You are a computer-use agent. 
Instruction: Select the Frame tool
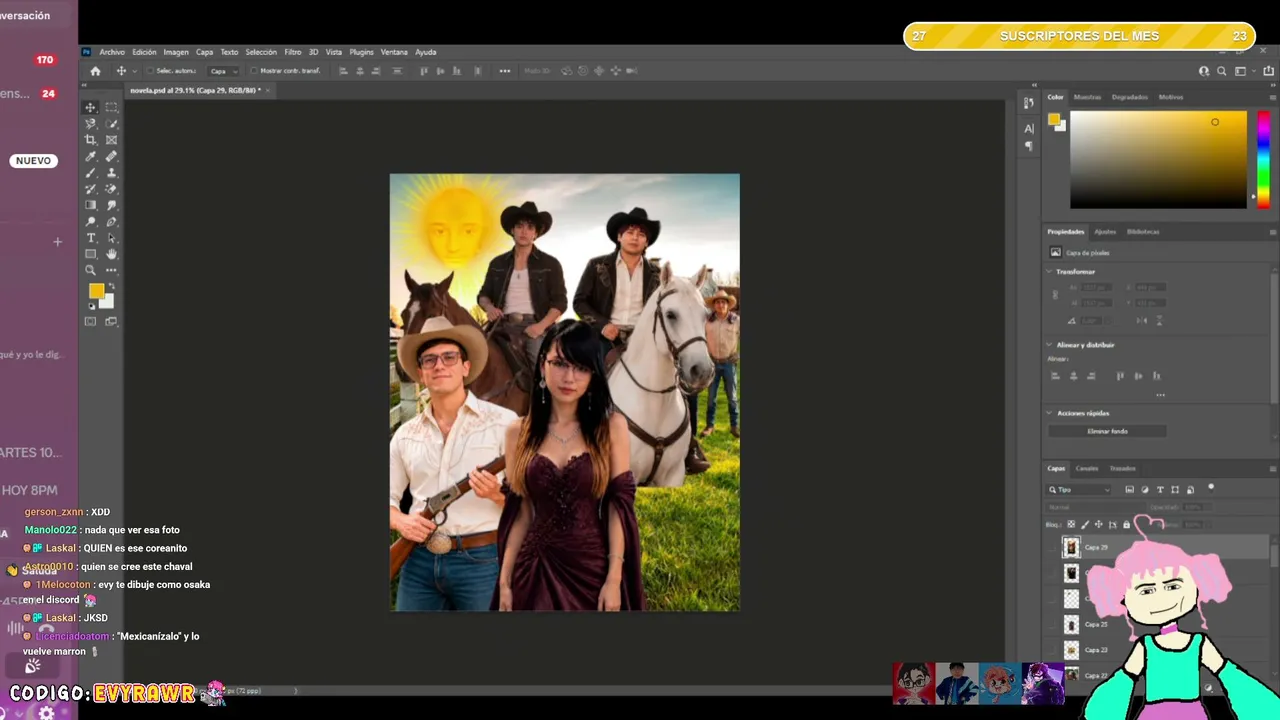[x=111, y=140]
